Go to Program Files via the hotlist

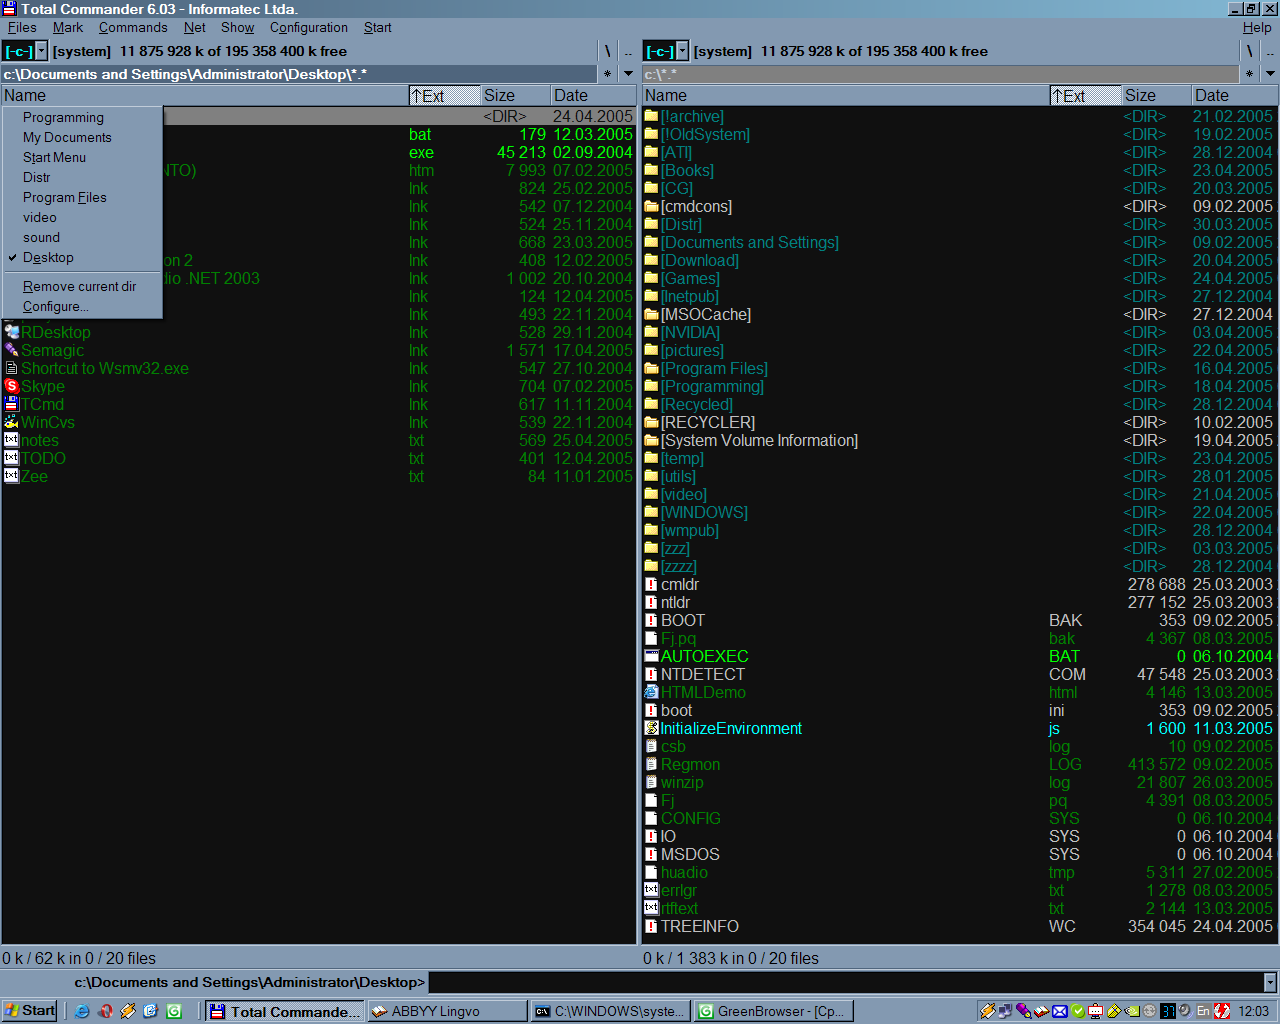[82, 198]
